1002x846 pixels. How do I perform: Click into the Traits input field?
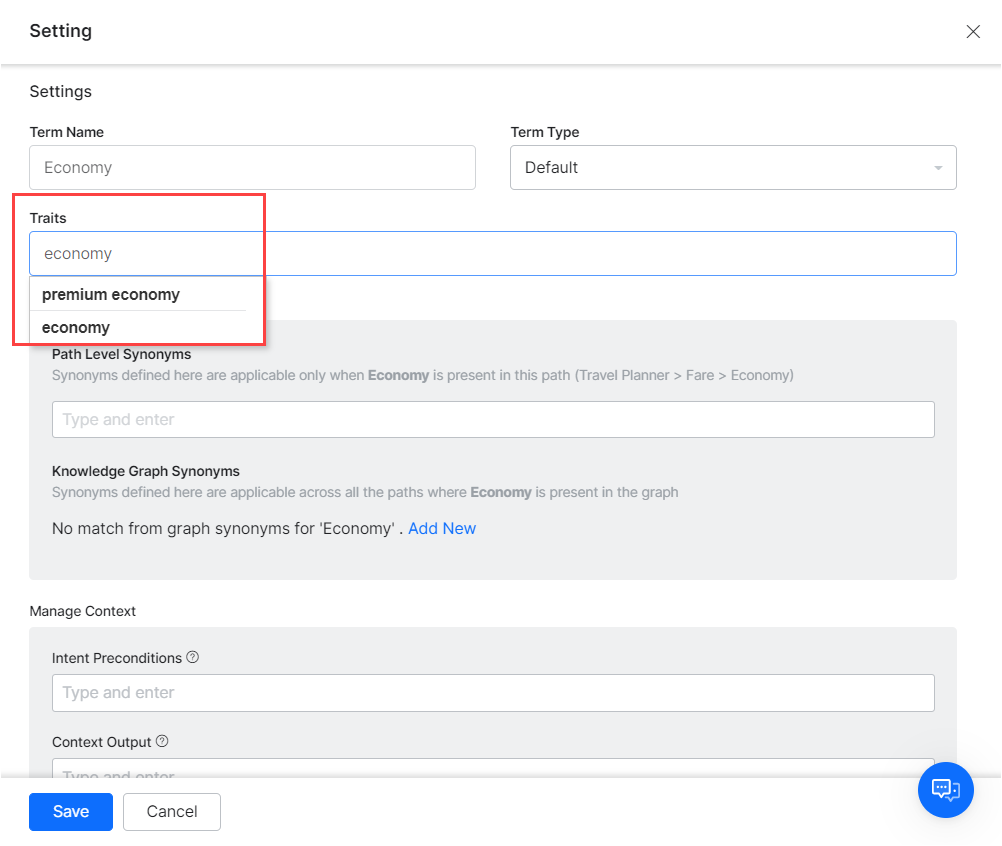click(x=600, y=254)
